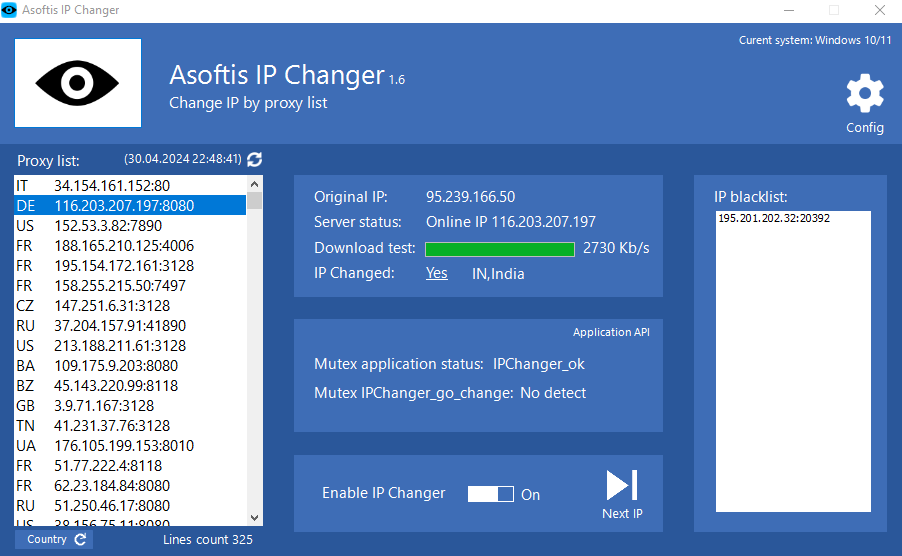Click the proxy list scroll down arrow

point(255,517)
